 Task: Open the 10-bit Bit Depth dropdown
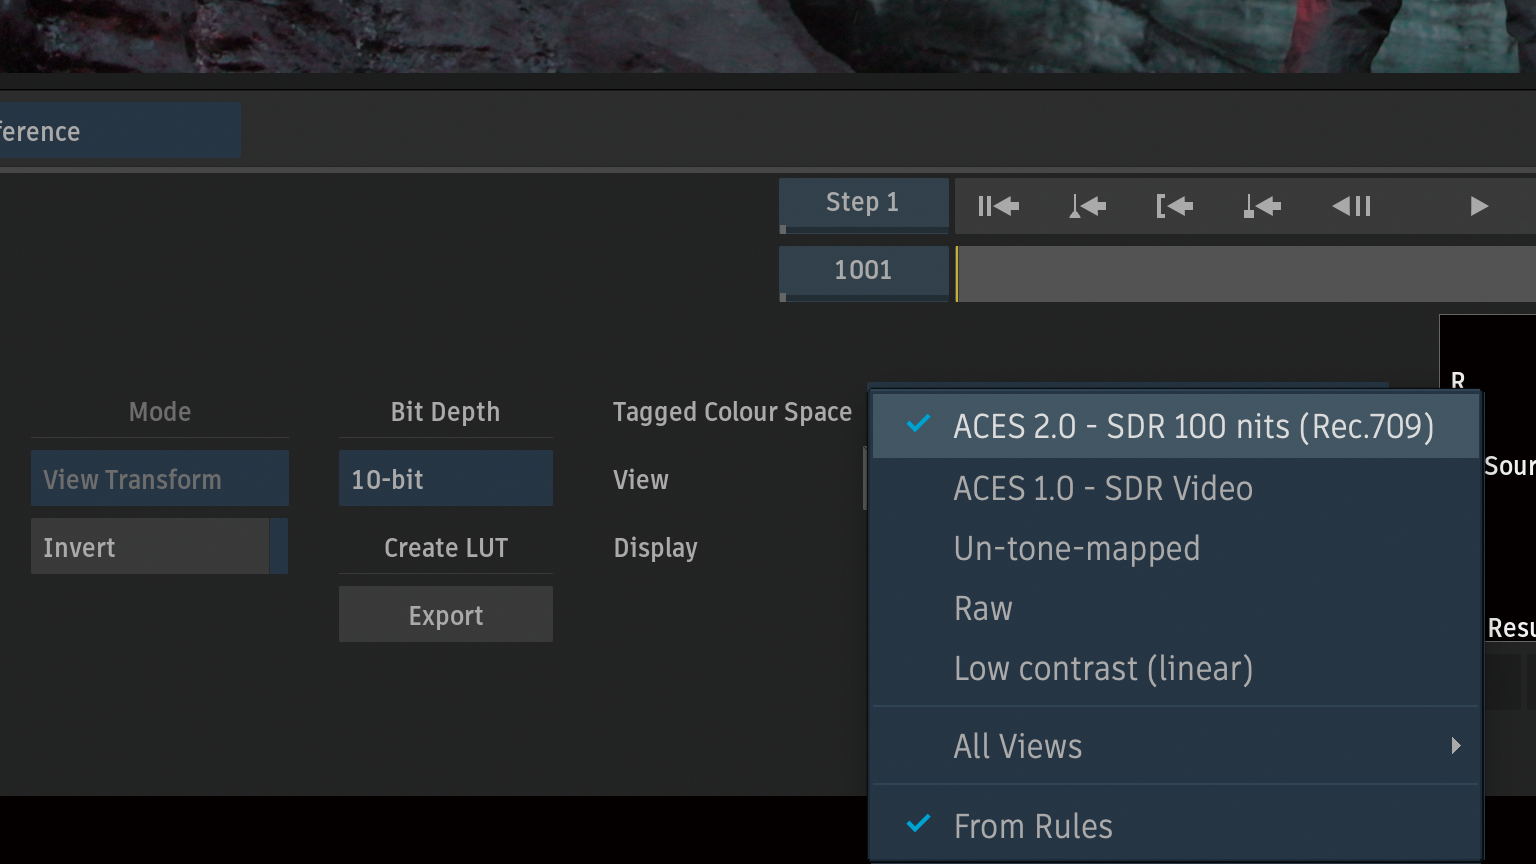(x=446, y=478)
